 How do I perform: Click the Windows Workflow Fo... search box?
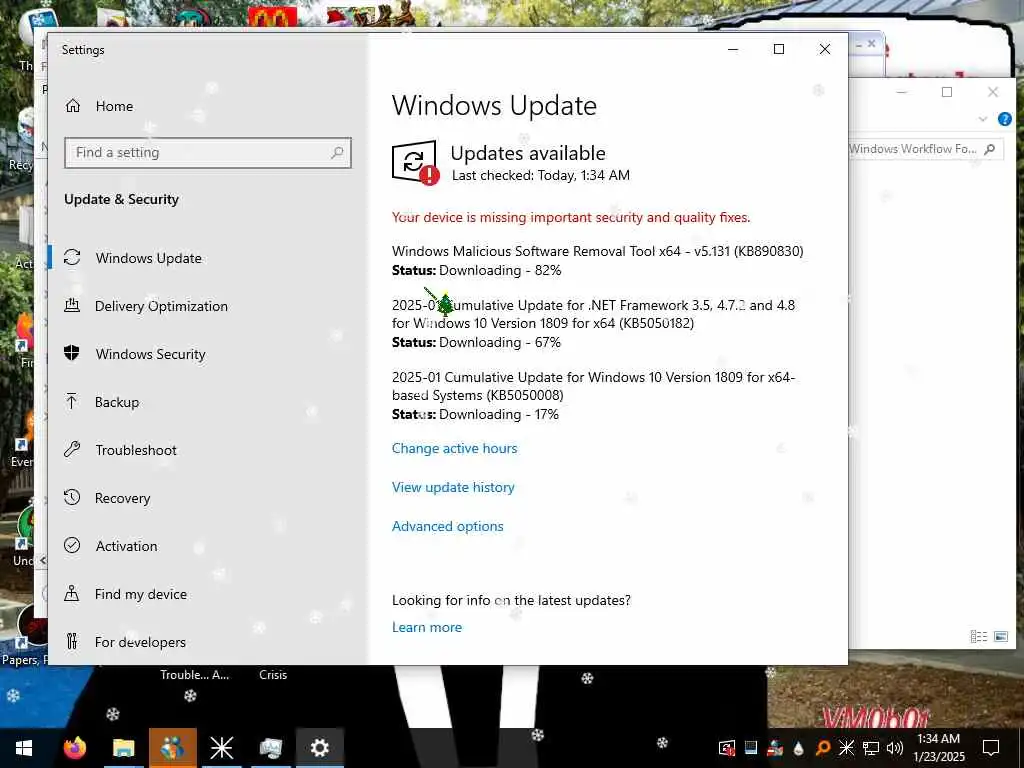pyautogui.click(x=925, y=149)
